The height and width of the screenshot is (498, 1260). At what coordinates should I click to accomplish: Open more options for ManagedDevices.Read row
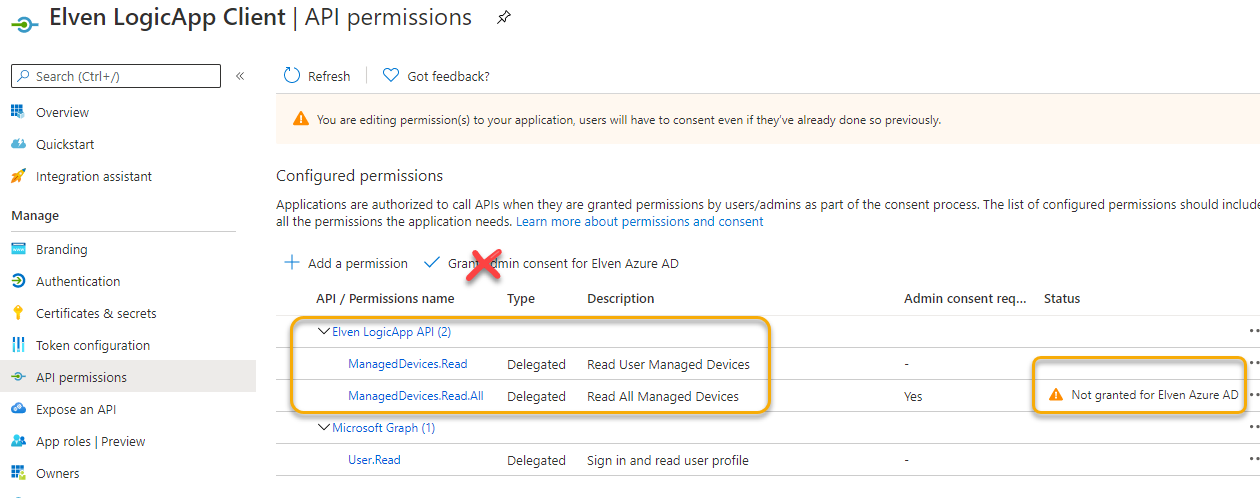1253,364
